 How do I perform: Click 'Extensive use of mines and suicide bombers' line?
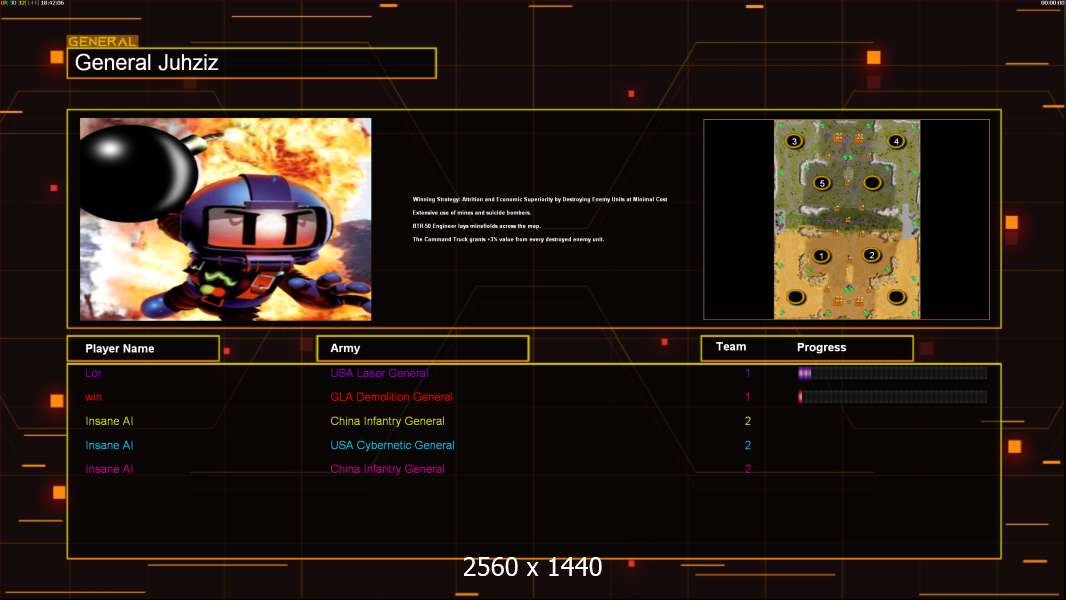click(471, 213)
